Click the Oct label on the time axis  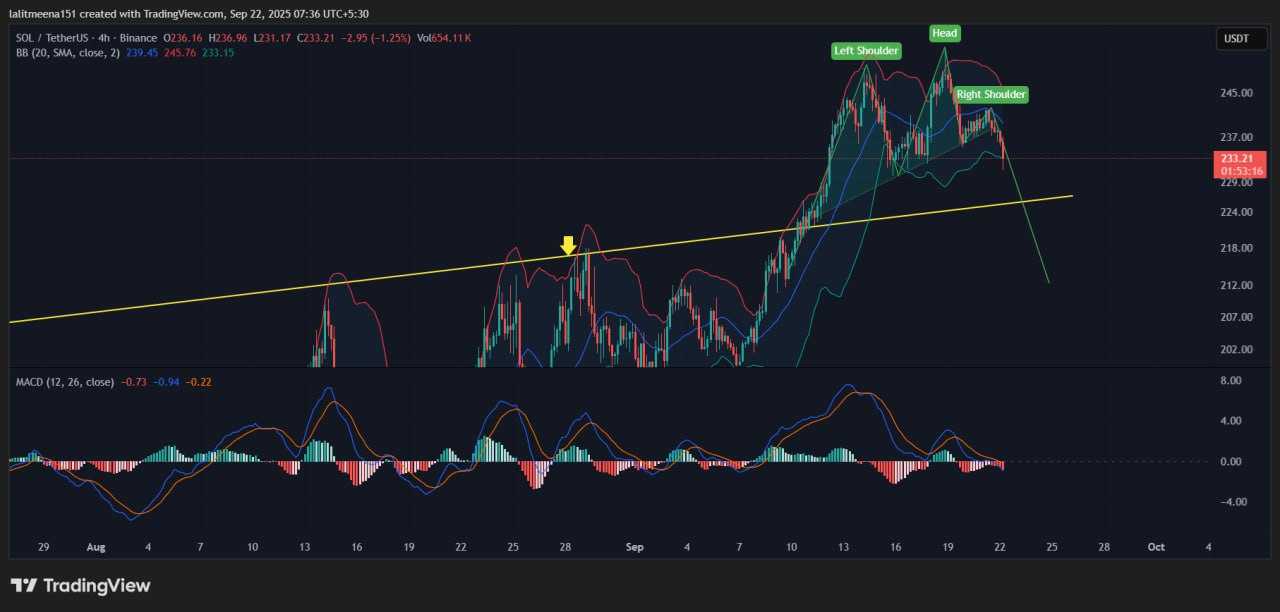1156,547
